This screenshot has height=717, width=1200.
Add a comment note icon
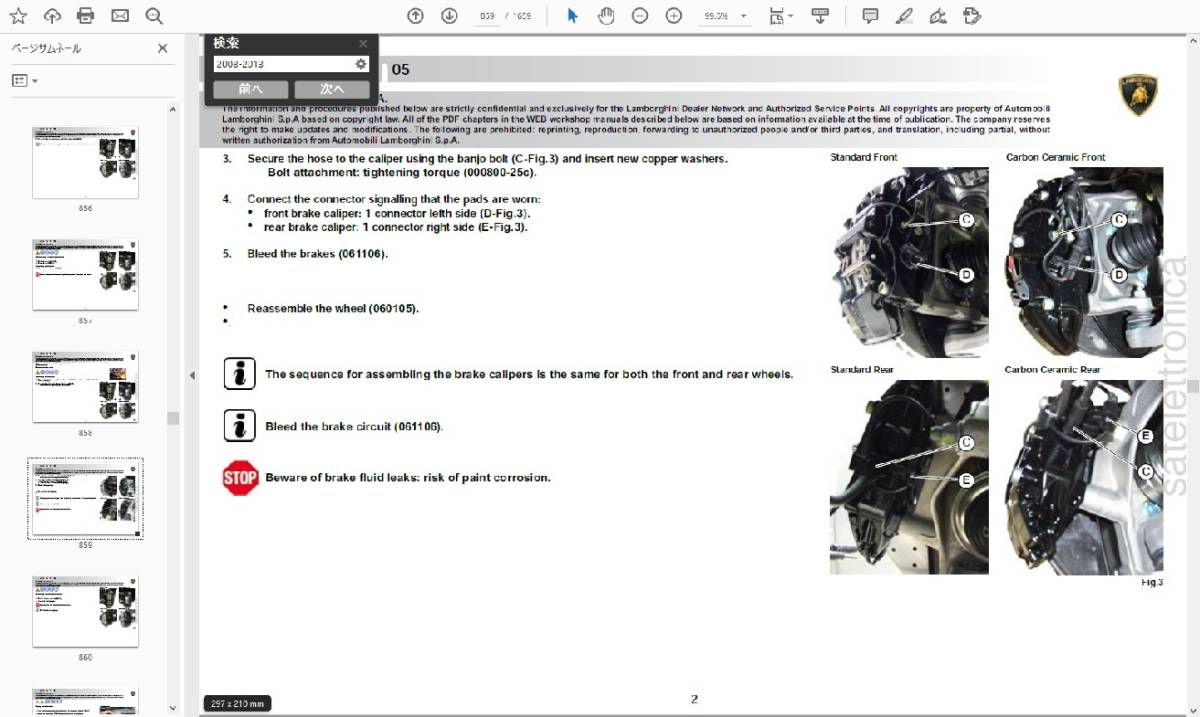[870, 16]
